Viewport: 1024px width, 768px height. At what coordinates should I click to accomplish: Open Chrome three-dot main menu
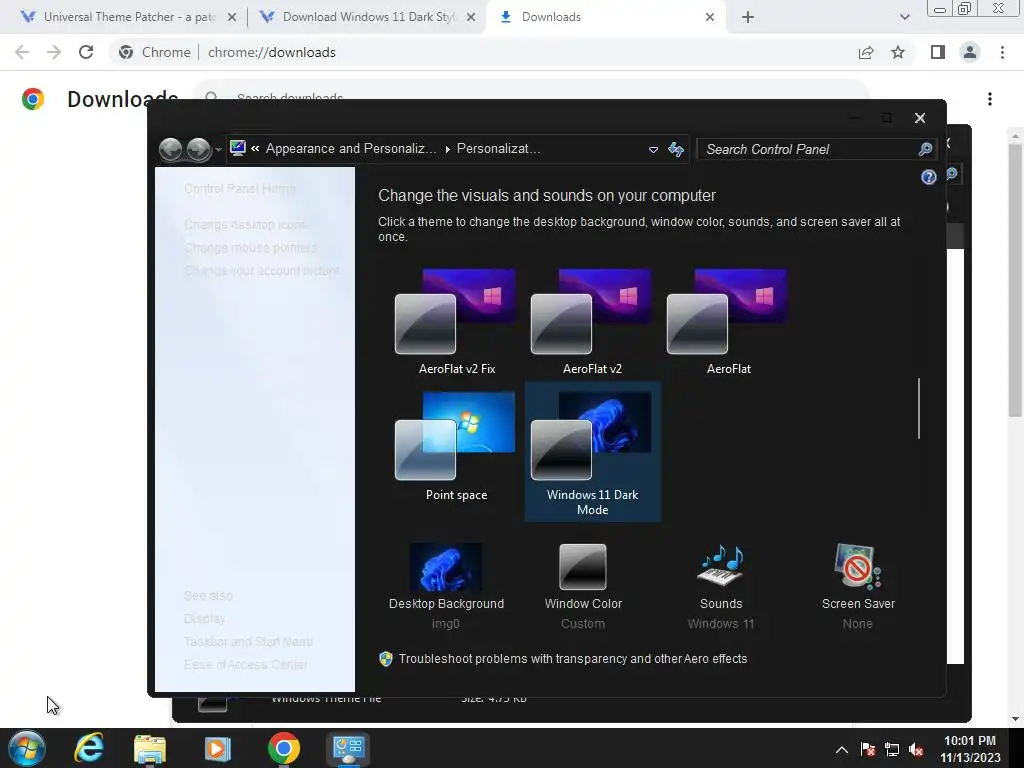(x=1002, y=52)
